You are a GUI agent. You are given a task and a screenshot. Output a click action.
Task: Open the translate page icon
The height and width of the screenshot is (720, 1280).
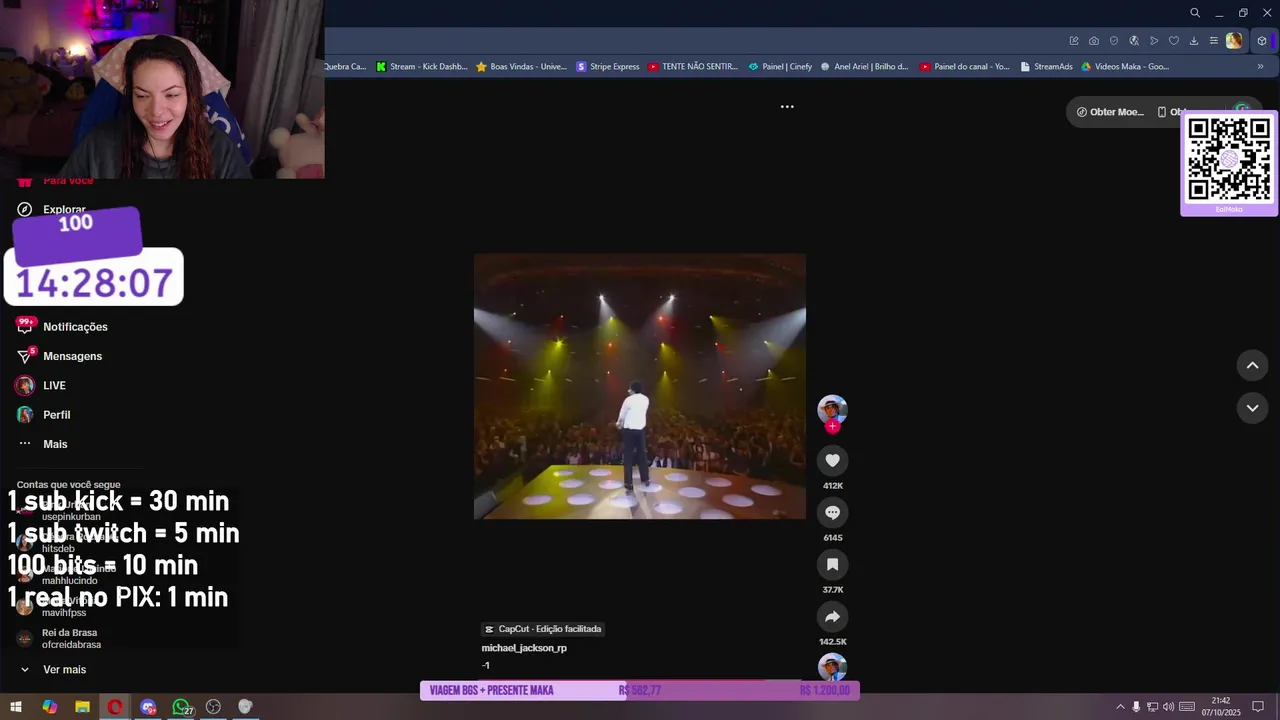coord(1134,41)
